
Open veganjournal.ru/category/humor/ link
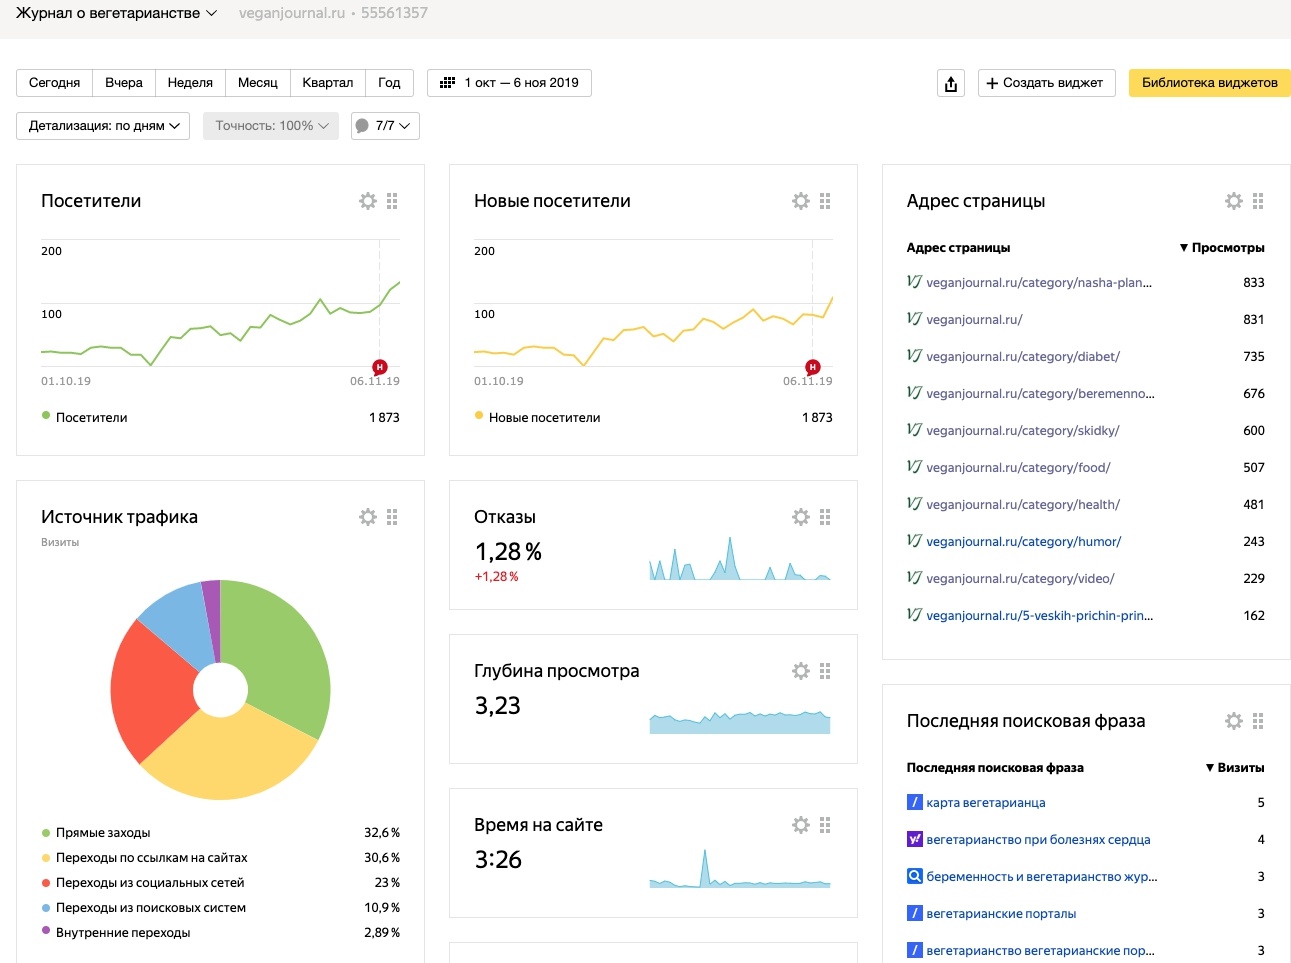tap(1023, 541)
